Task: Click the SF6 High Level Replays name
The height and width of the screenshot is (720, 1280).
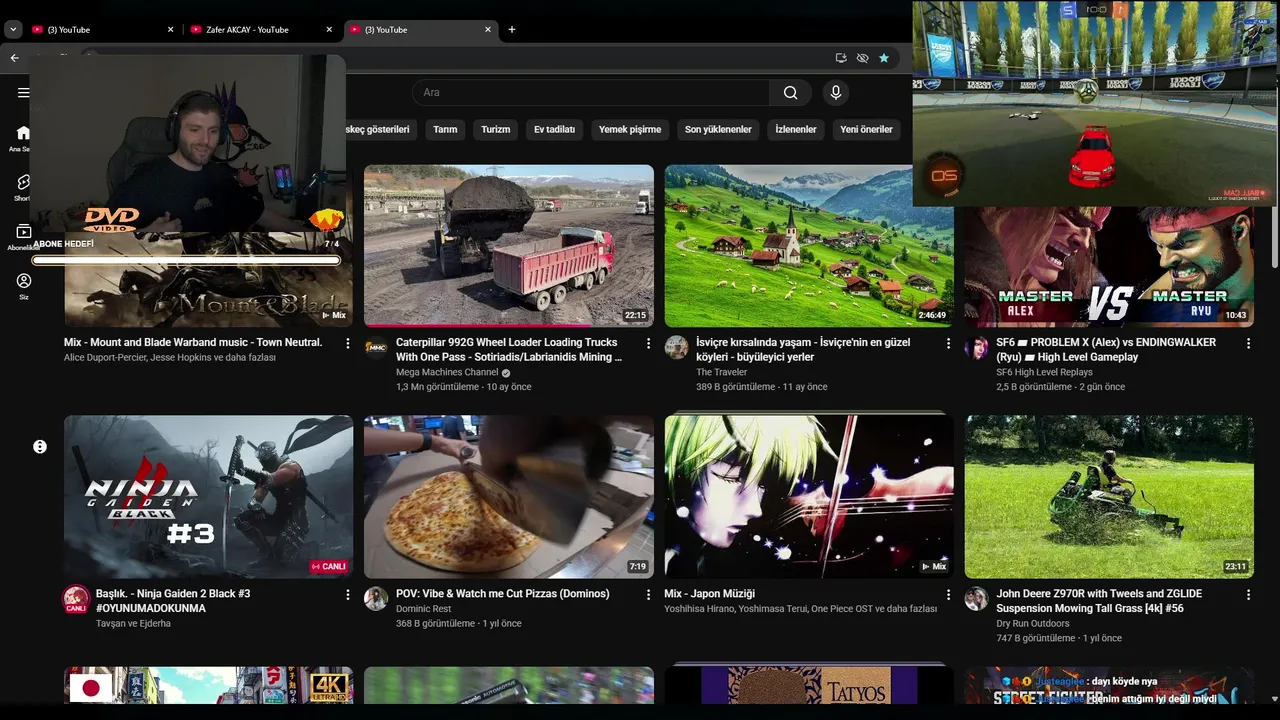Action: coord(1044,372)
